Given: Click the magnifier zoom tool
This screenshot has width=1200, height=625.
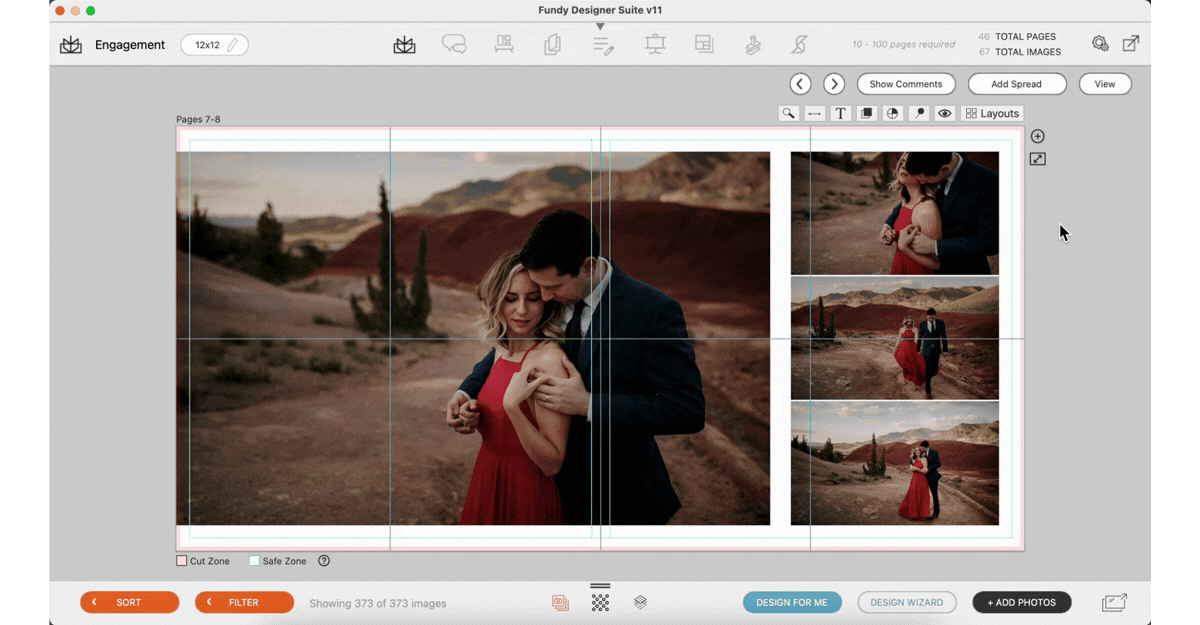Looking at the screenshot, I should [x=789, y=114].
